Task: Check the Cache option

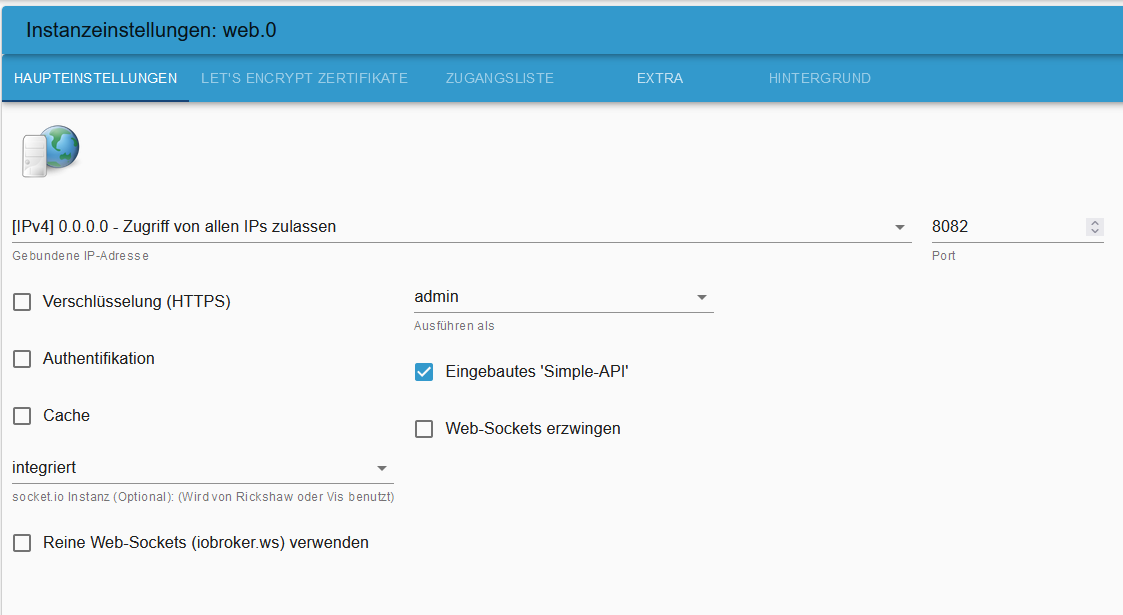Action: coord(22,416)
